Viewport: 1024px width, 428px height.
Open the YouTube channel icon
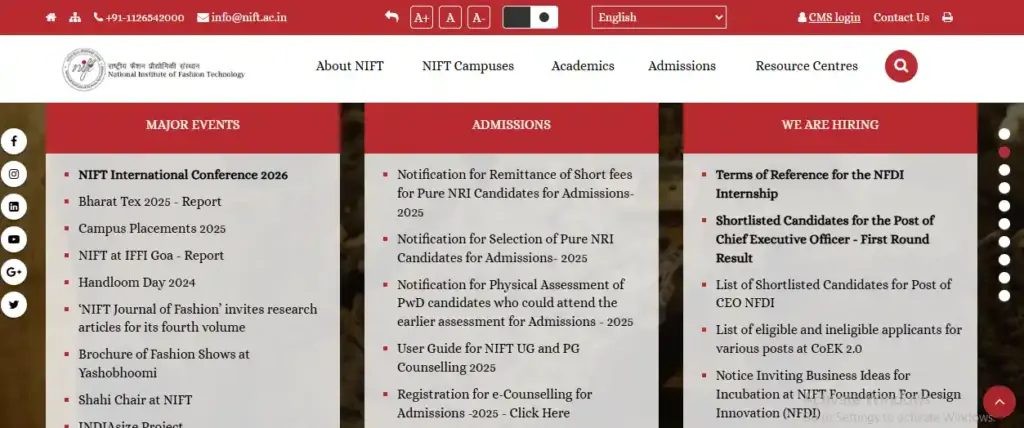14,240
